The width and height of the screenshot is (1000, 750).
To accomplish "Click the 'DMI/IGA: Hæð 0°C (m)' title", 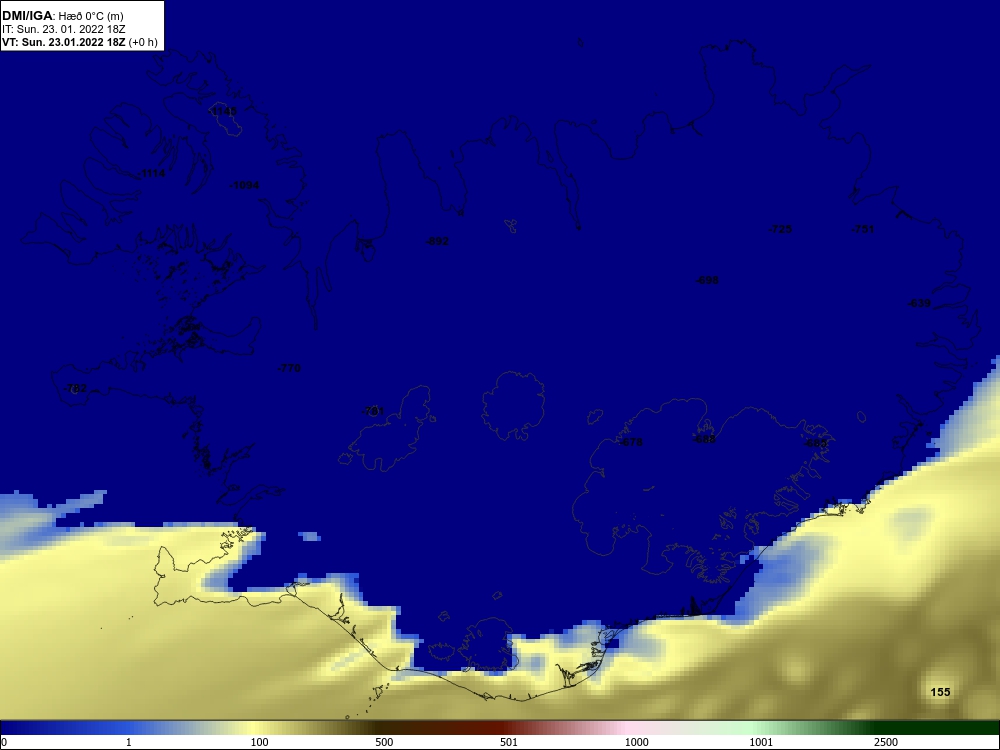I will point(62,15).
